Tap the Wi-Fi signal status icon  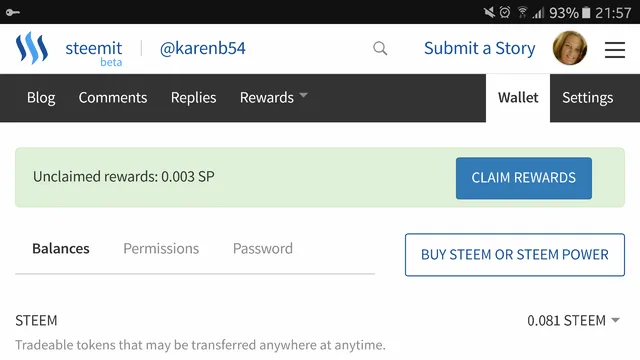click(522, 12)
